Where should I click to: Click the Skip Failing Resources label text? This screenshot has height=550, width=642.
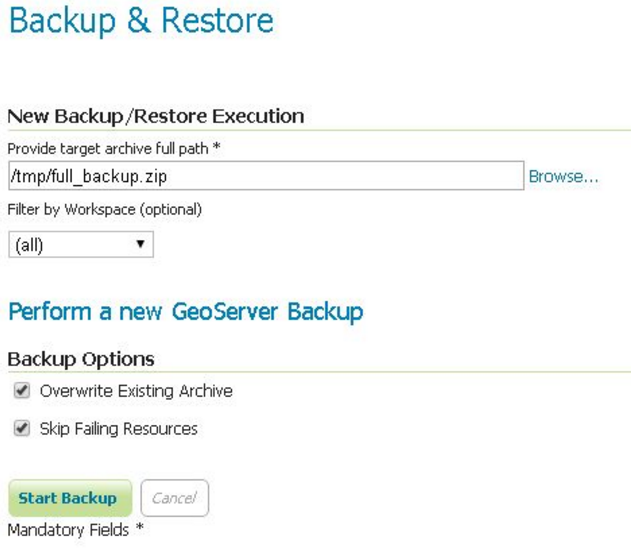(119, 429)
